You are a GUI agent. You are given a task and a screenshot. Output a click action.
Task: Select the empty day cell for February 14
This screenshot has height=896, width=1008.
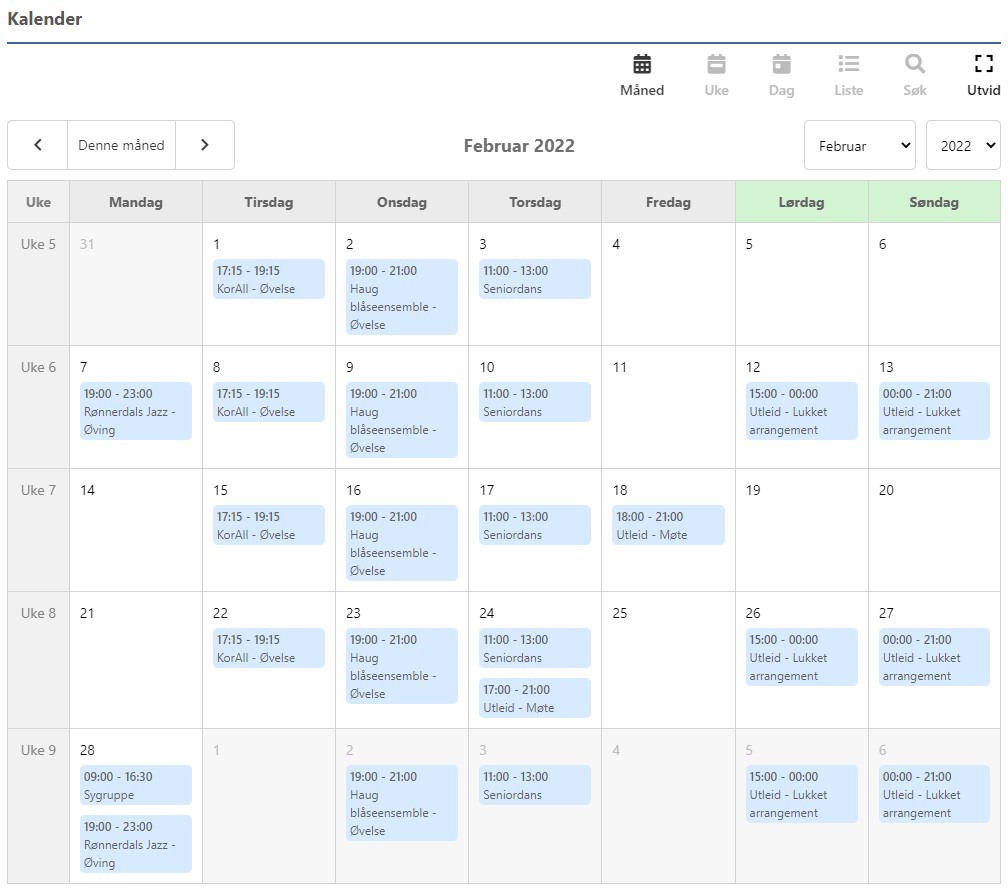tap(135, 540)
